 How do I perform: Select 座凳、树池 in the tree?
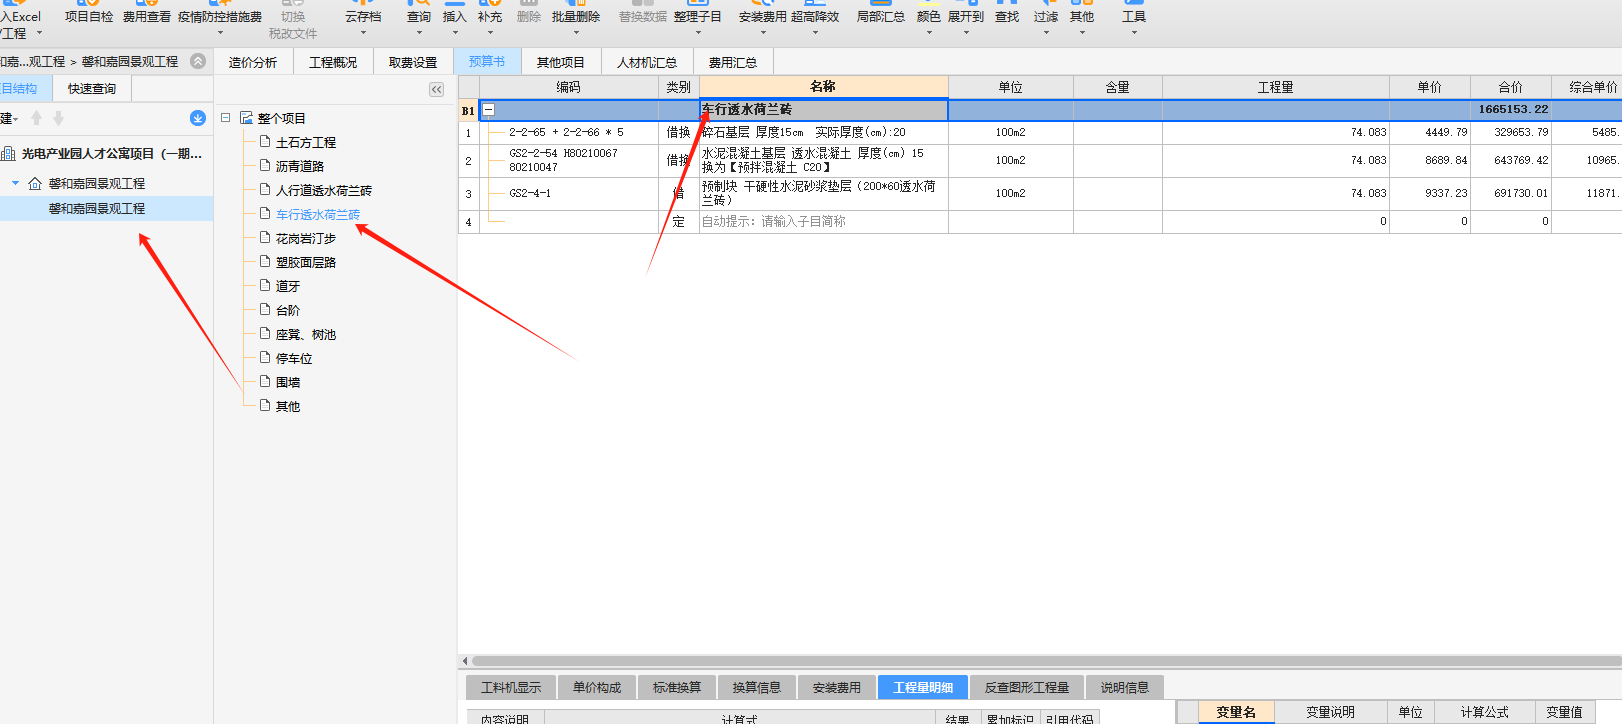point(306,334)
